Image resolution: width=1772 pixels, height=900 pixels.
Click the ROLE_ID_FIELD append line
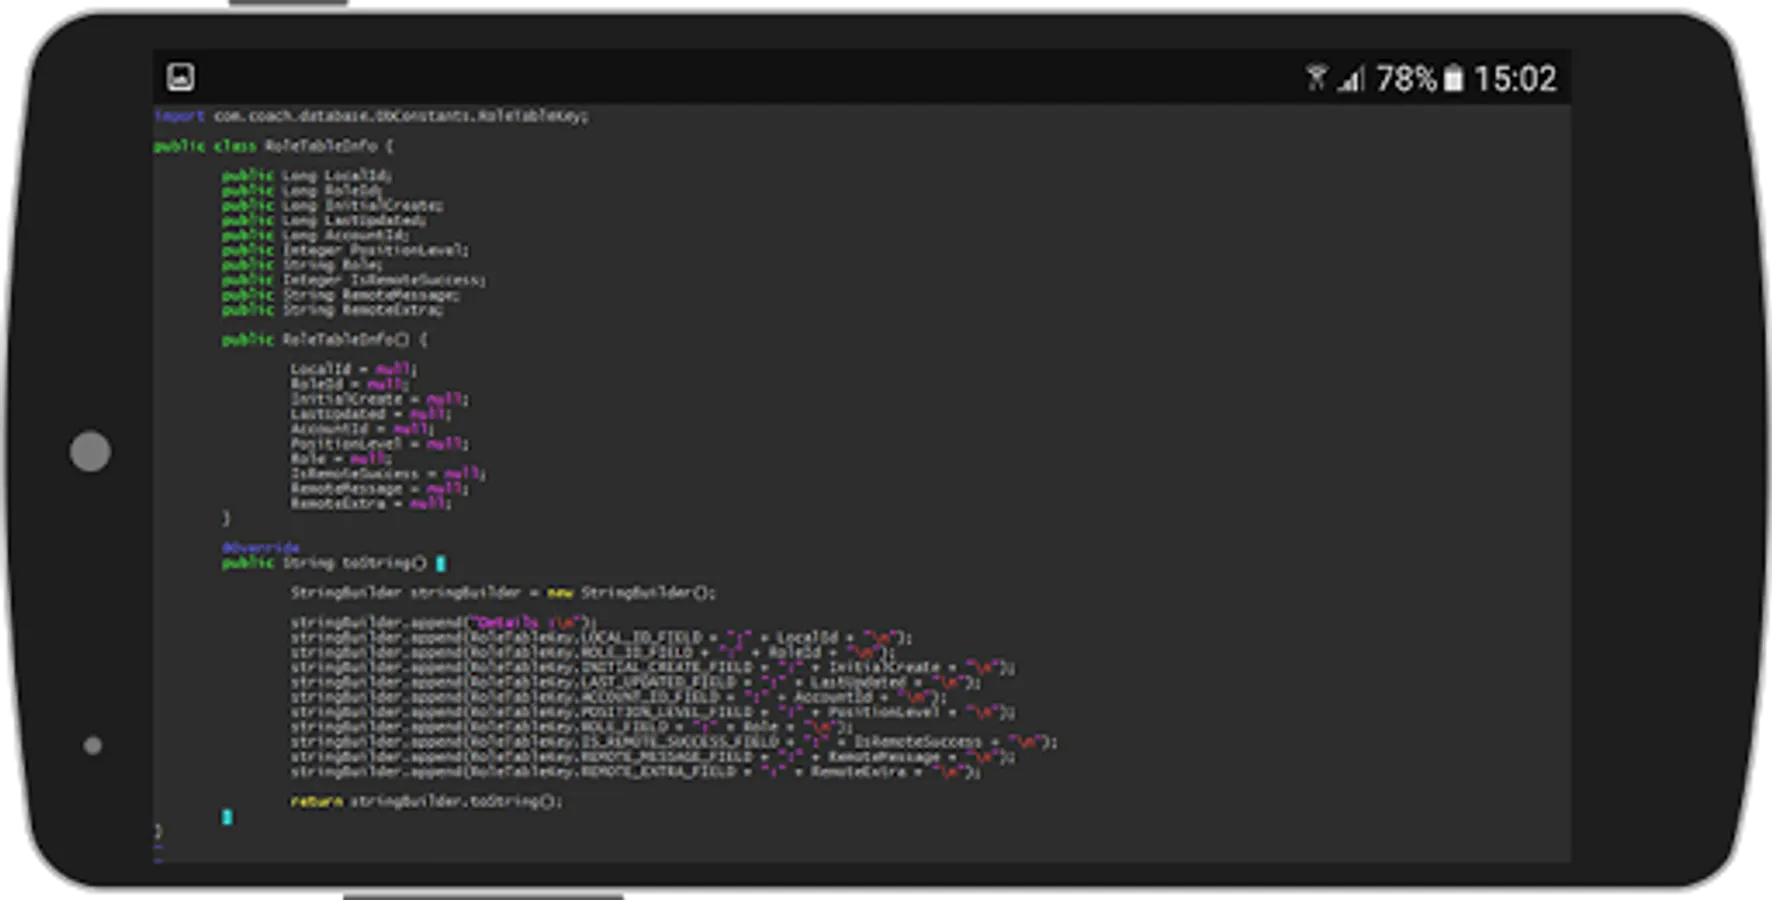[x=593, y=652]
